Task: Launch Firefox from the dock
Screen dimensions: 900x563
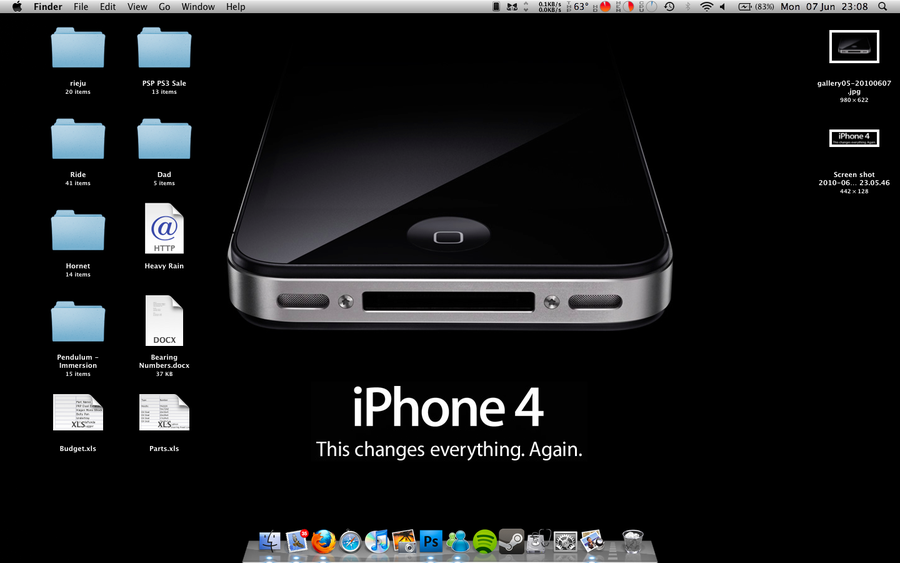Action: tap(323, 541)
